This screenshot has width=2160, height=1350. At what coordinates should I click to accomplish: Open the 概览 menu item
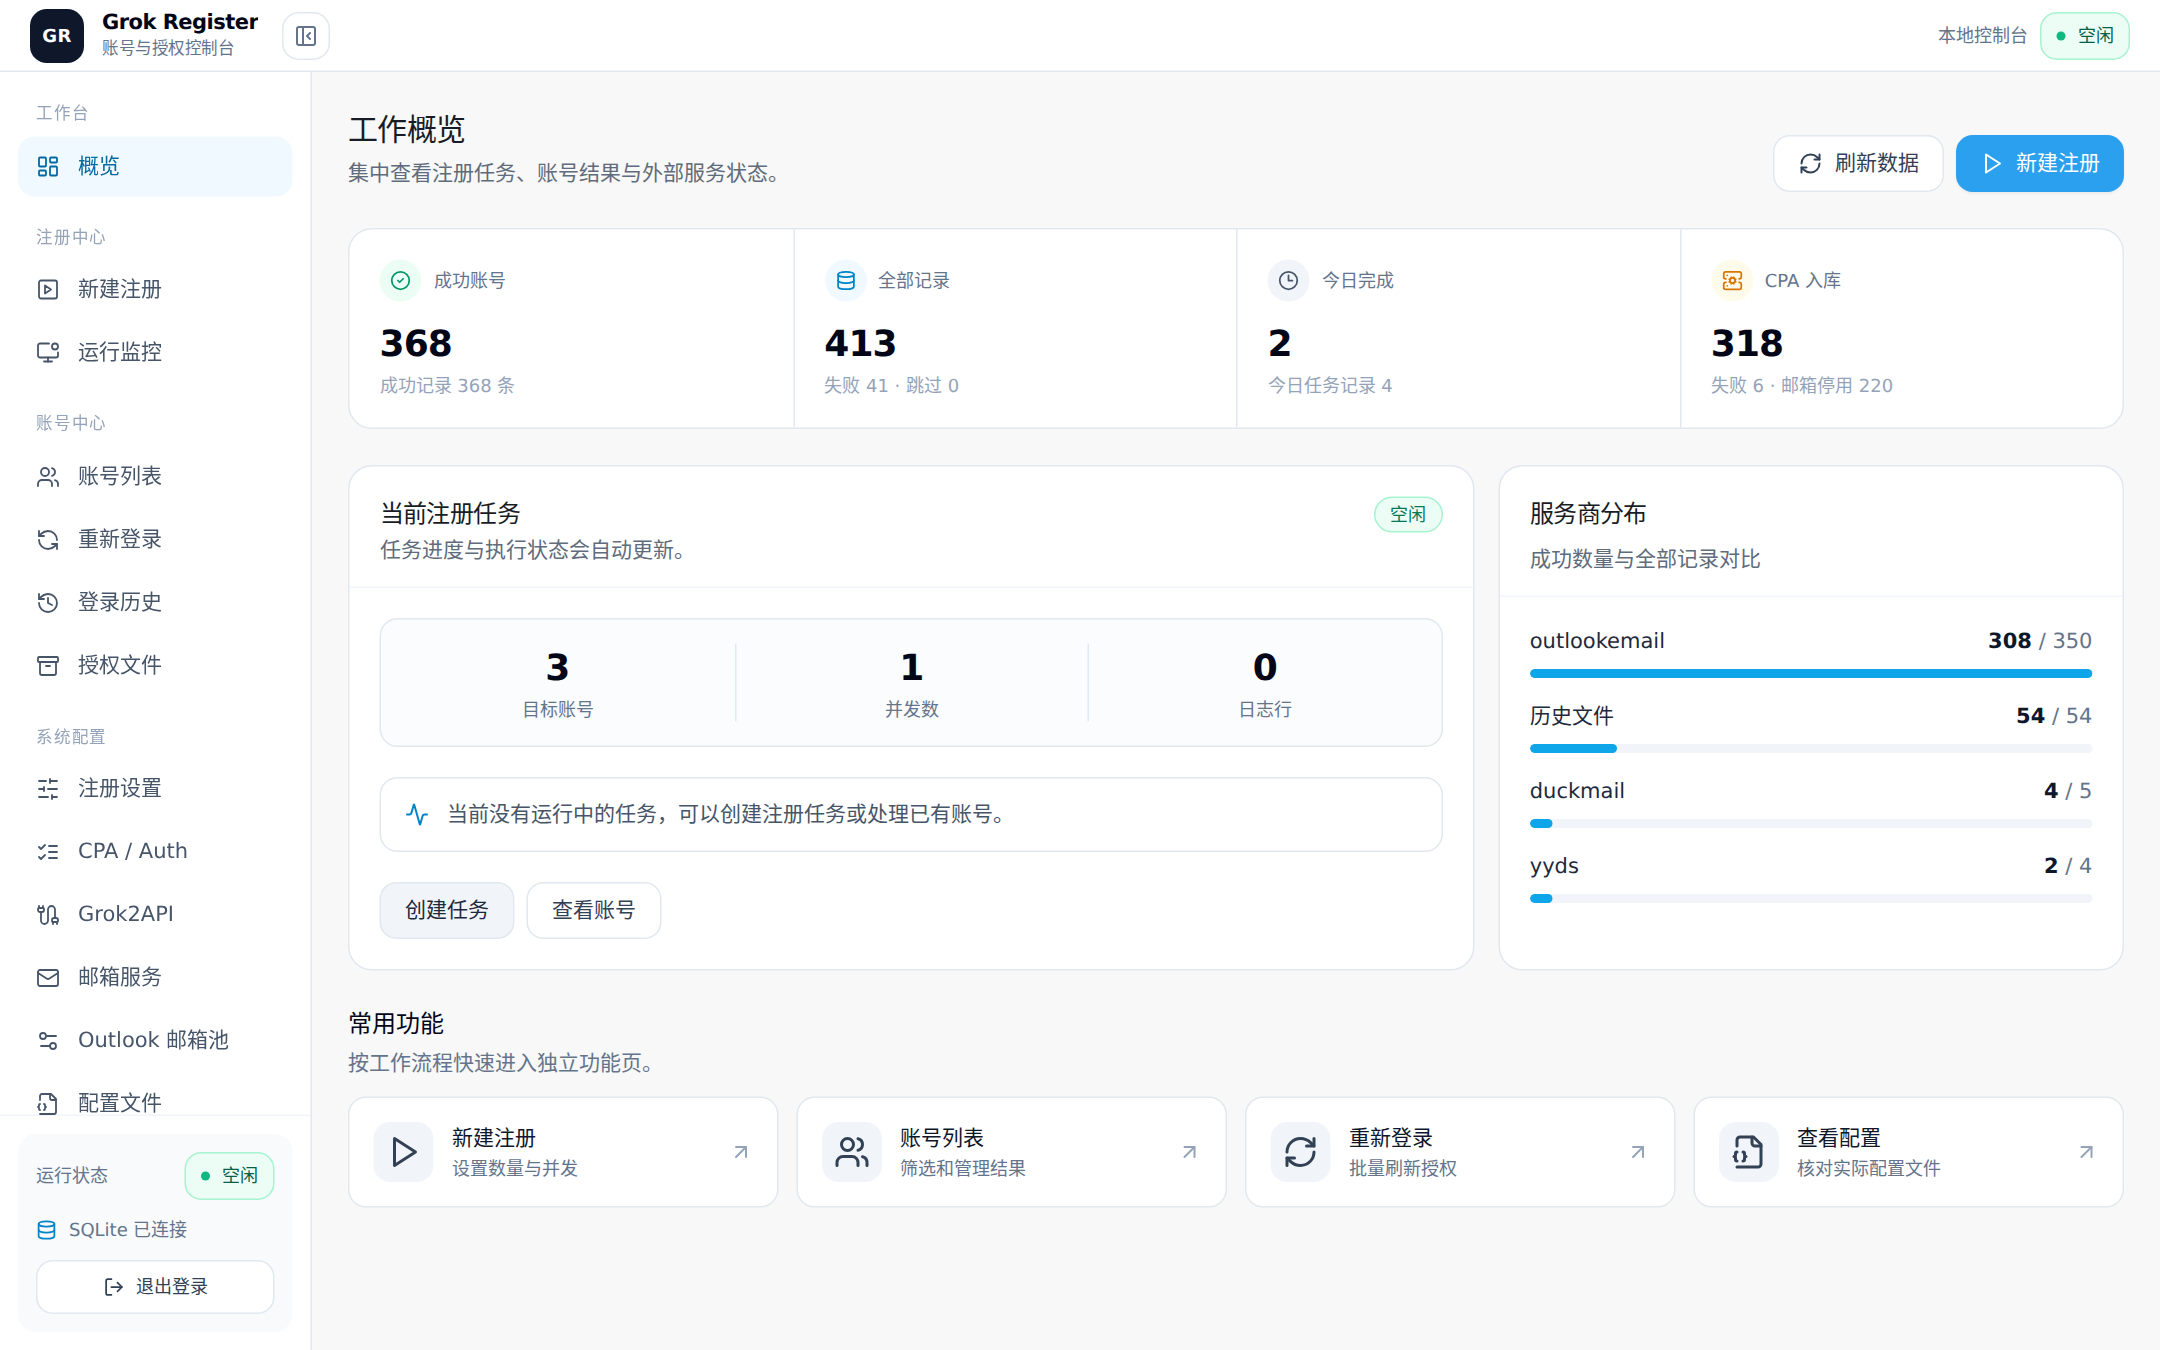155,166
